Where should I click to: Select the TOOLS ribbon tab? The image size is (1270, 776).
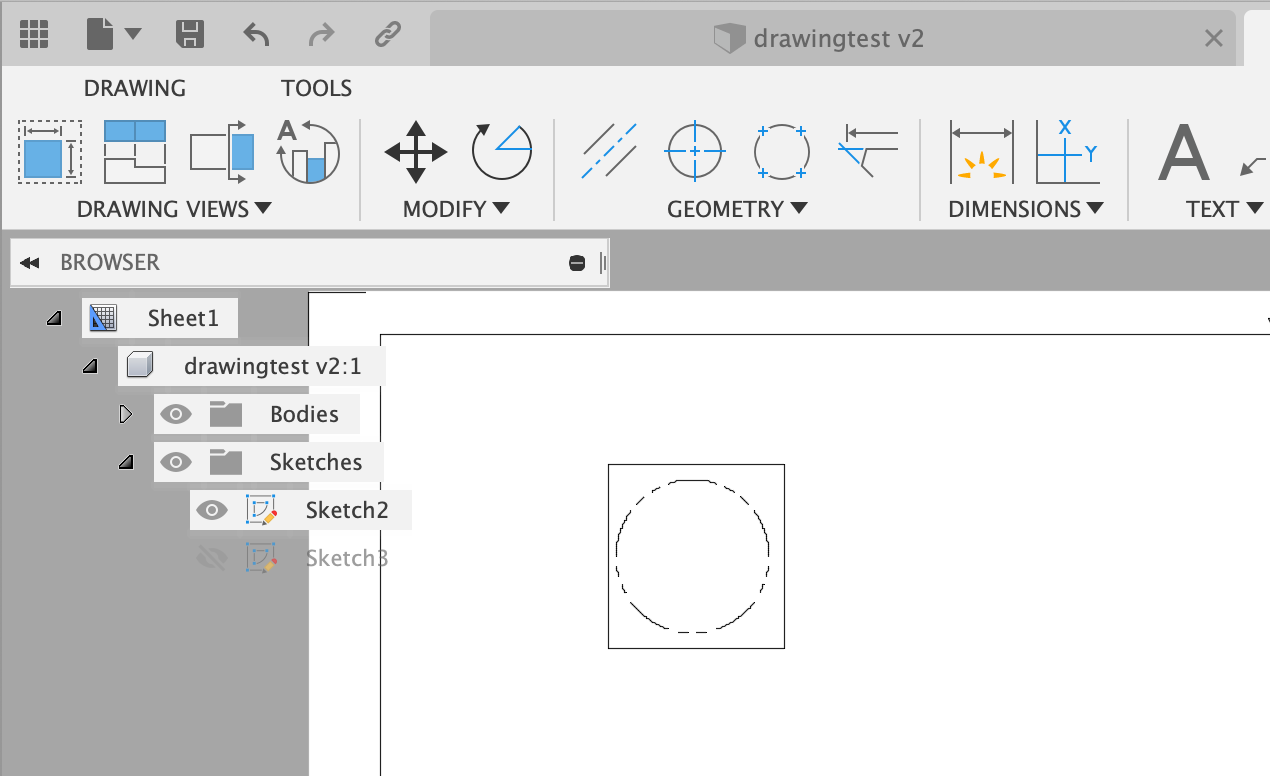[316, 88]
